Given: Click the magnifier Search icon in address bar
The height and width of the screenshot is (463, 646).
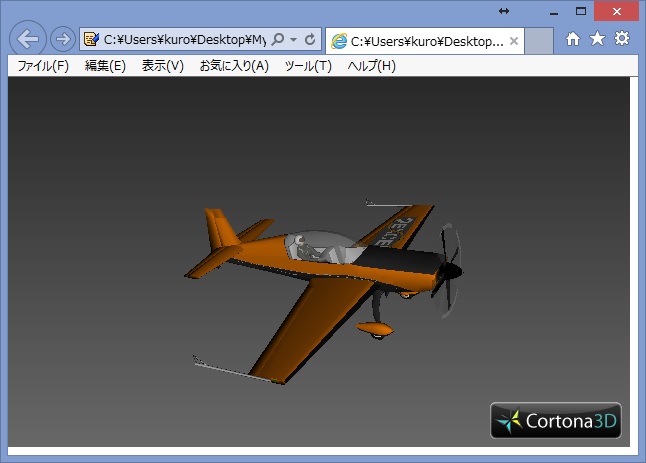Looking at the screenshot, I should click(278, 40).
